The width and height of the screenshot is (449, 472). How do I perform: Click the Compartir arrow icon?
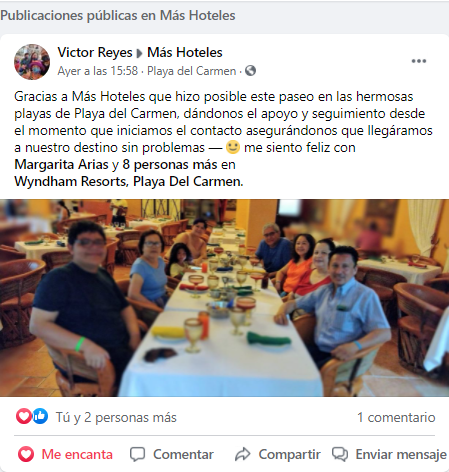point(243,454)
